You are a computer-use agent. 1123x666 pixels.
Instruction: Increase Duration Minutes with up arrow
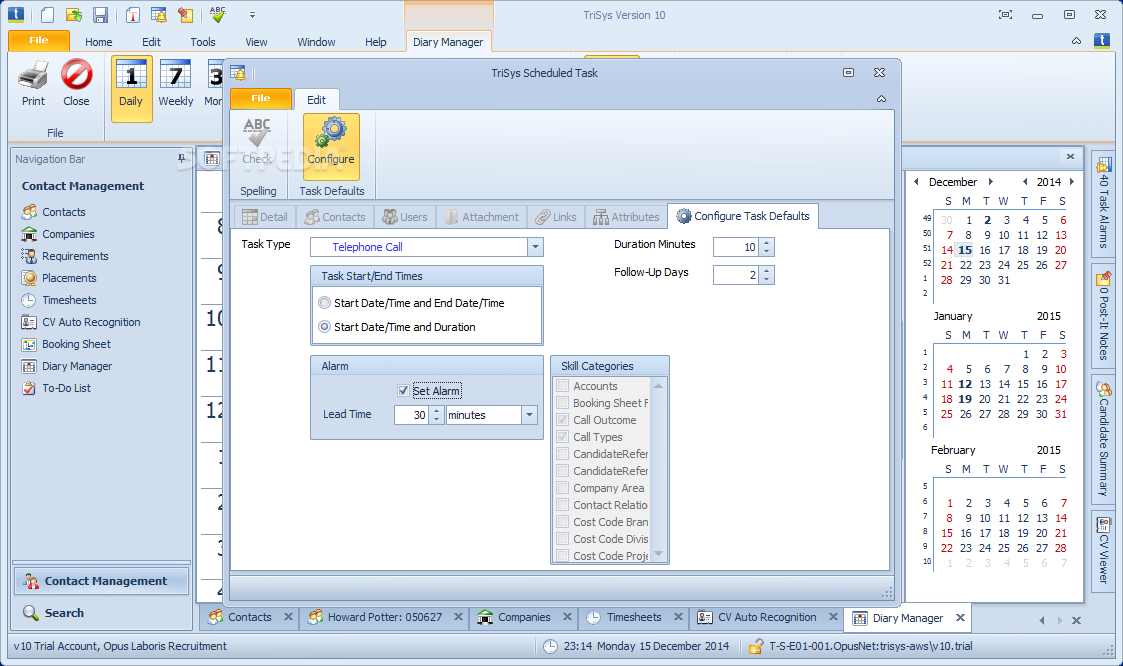pos(766,243)
